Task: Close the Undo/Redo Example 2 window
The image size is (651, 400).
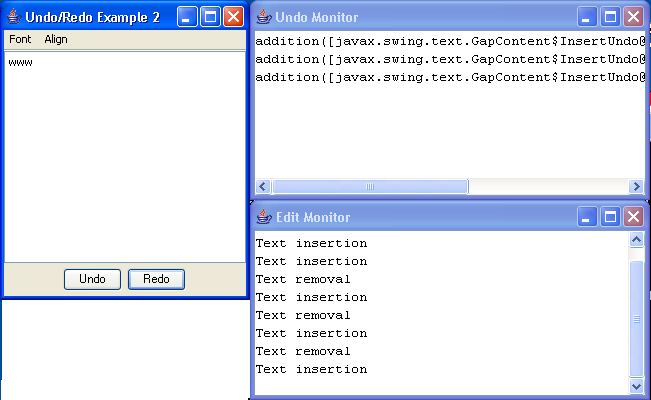Action: pyautogui.click(x=233, y=17)
